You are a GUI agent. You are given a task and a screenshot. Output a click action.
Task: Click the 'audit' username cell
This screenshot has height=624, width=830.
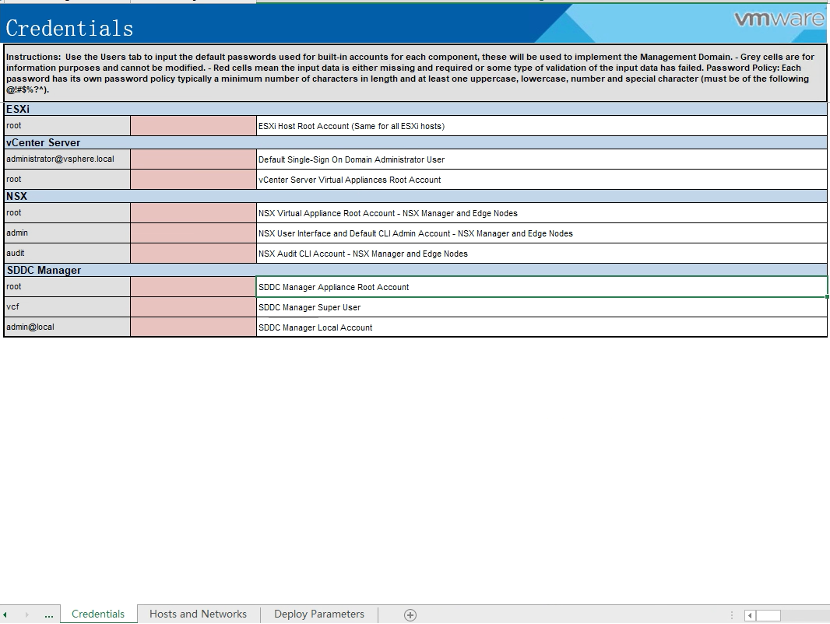click(67, 254)
